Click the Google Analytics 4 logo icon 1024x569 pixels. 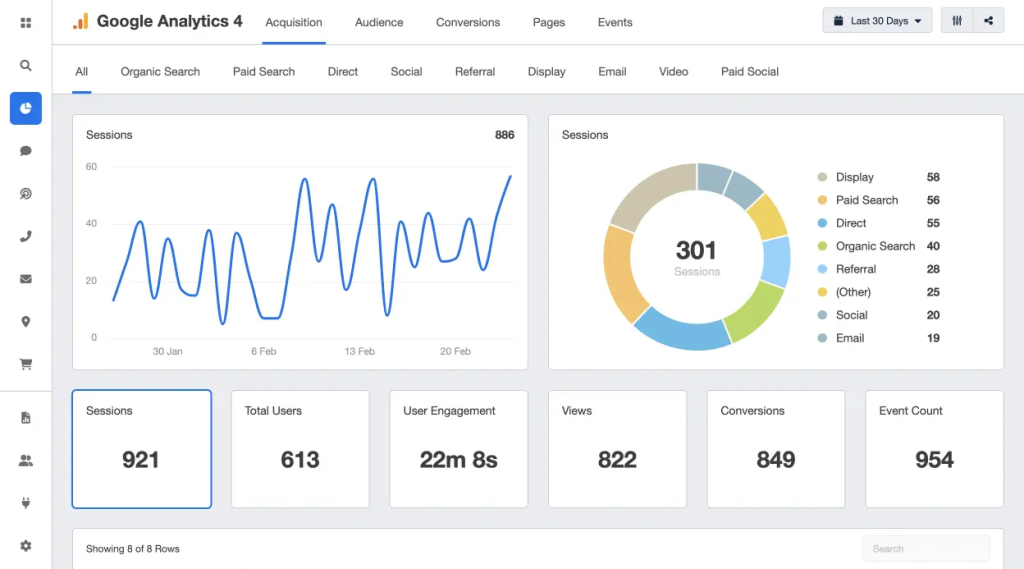pos(80,22)
